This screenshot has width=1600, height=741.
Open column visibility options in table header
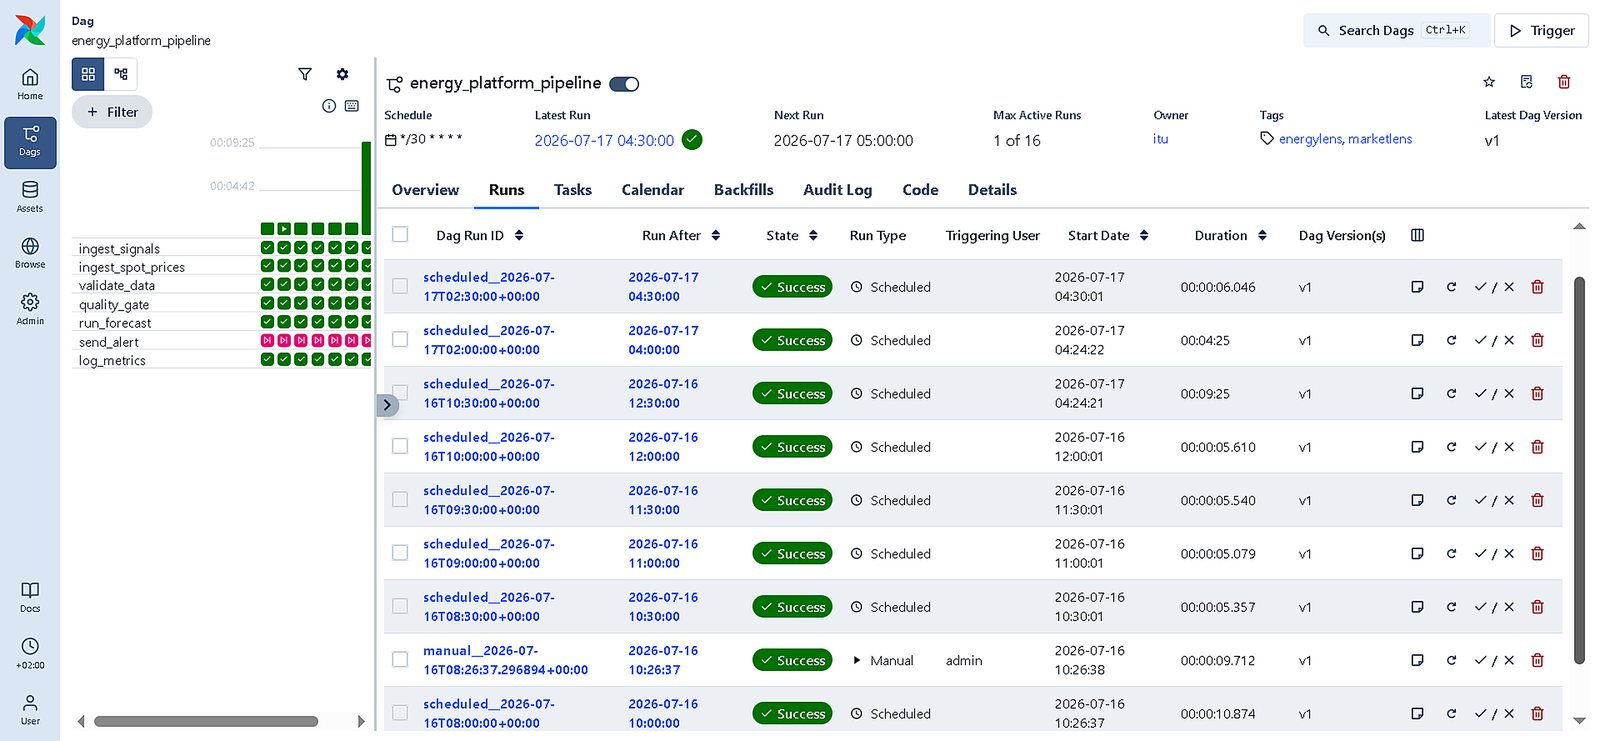tap(1417, 235)
